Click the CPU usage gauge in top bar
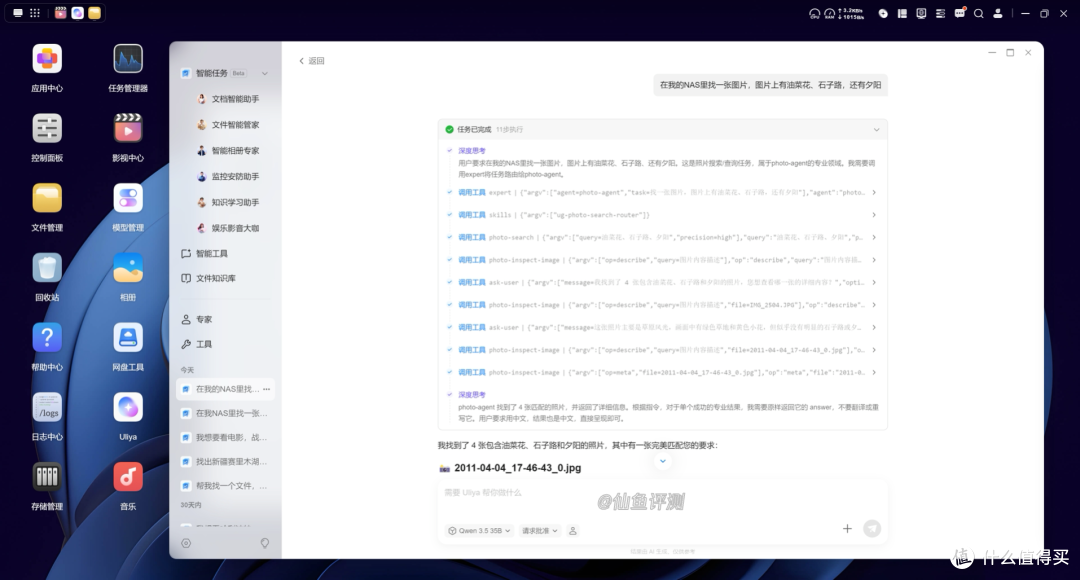Screen dimensions: 1080x580 [814, 13]
